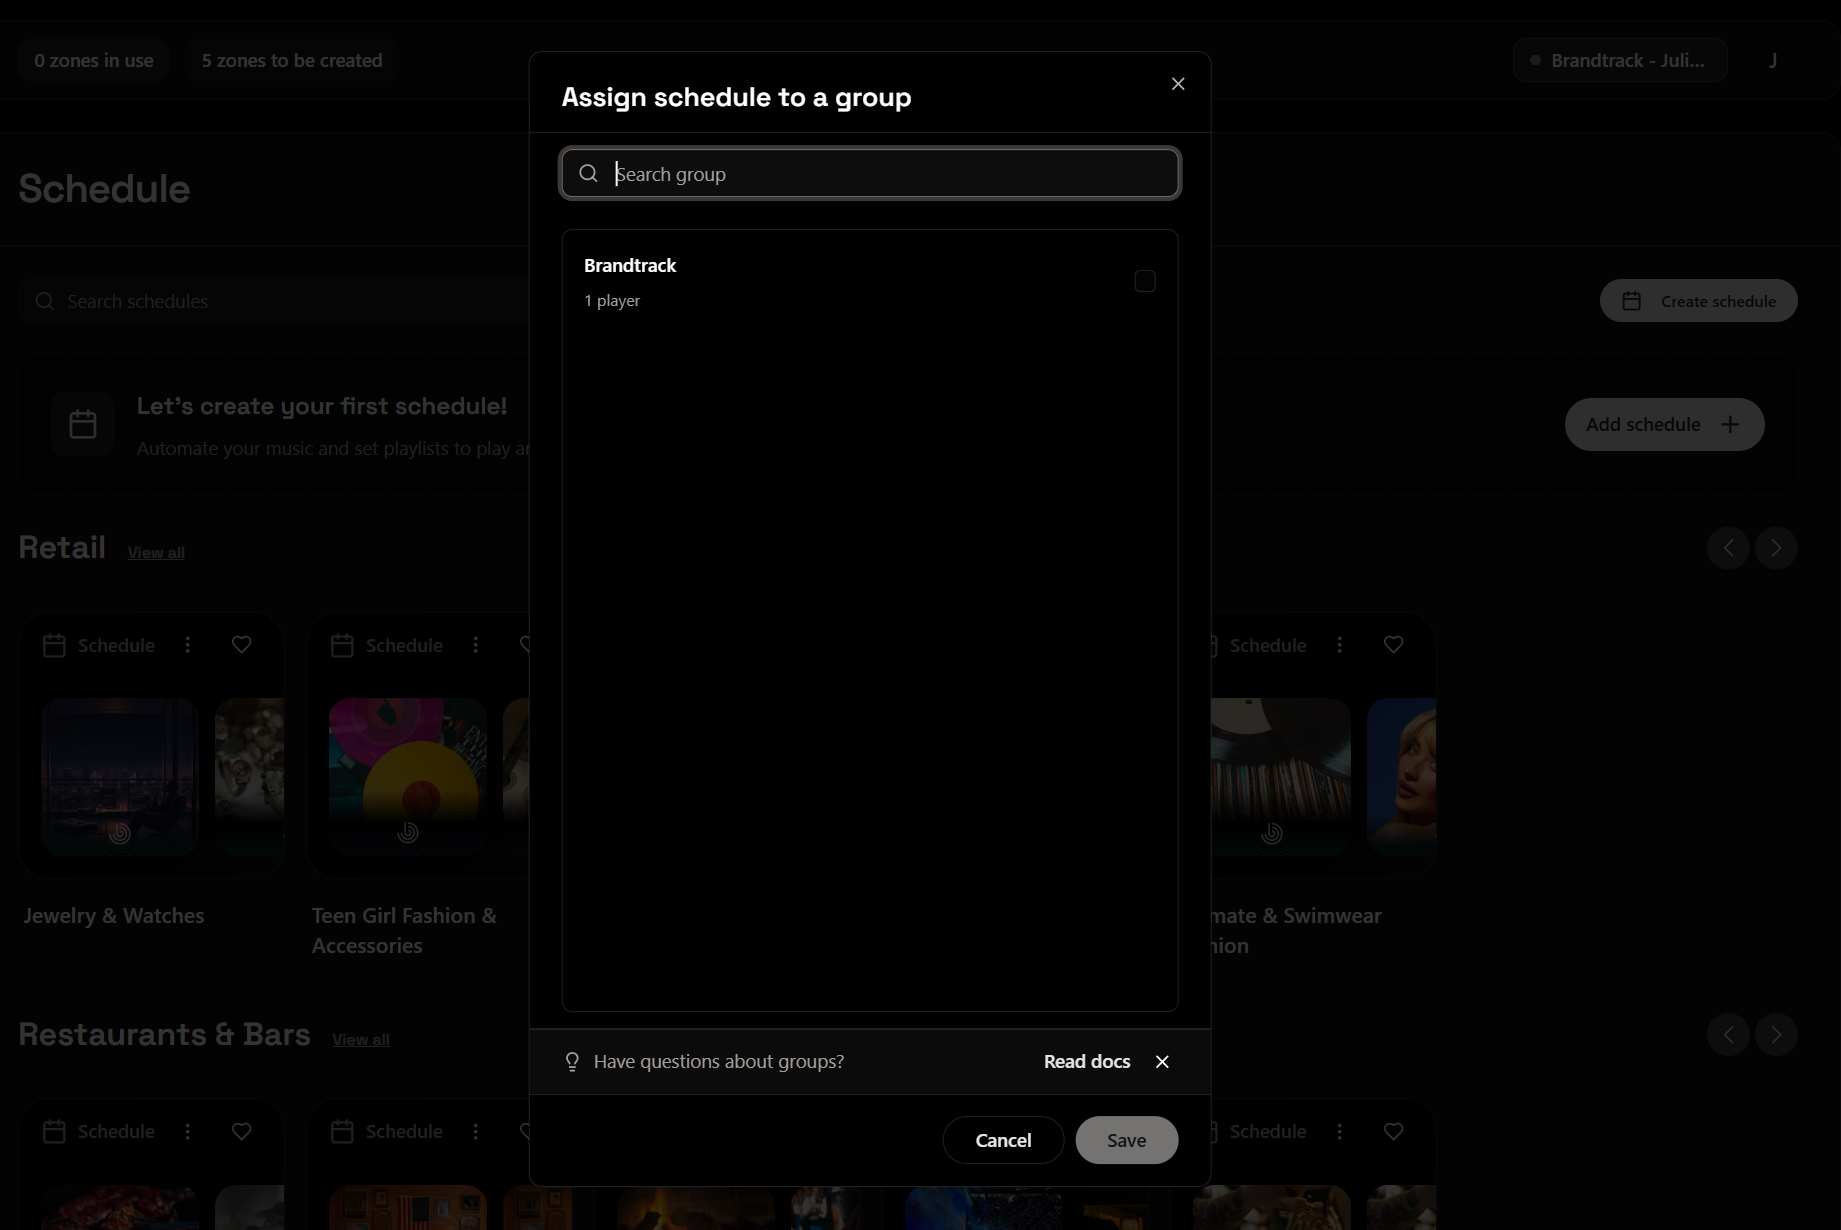This screenshot has width=1841, height=1230.
Task: Open the Jewelry & Watches first thumbnail
Action: 120,776
